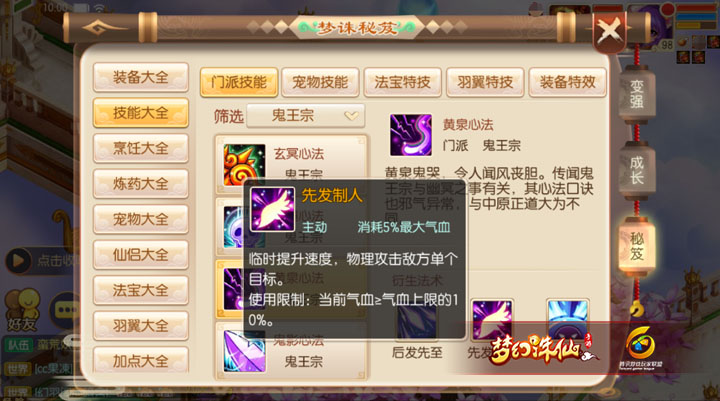Open the 好友 friends icon

(22, 310)
